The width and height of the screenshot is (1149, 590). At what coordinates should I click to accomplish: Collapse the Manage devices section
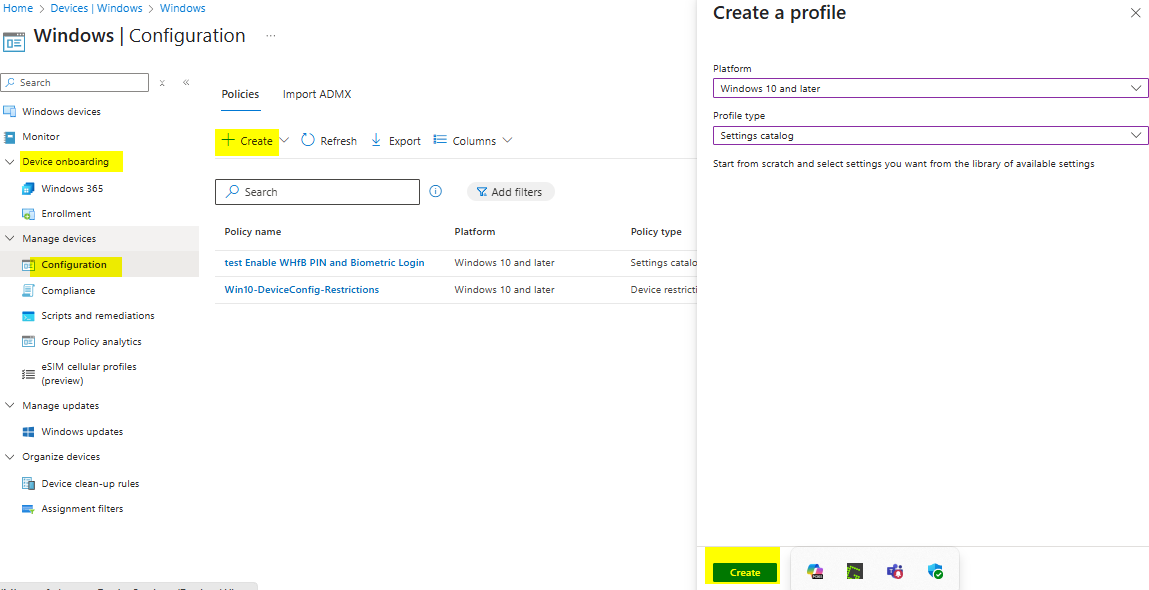[x=10, y=239]
